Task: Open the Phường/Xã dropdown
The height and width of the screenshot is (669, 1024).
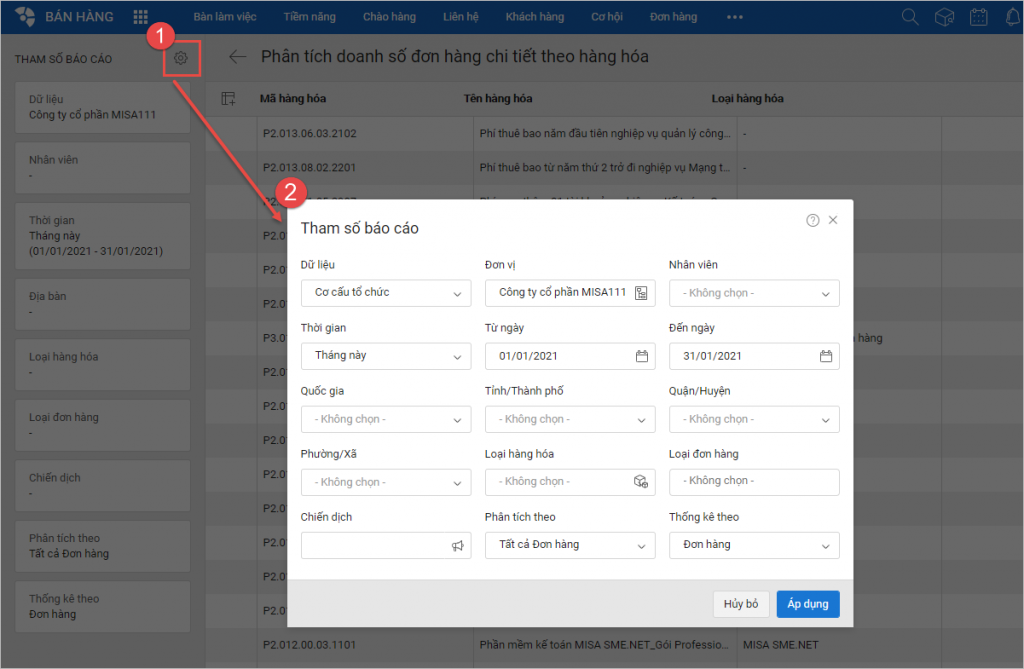Action: pyautogui.click(x=386, y=482)
